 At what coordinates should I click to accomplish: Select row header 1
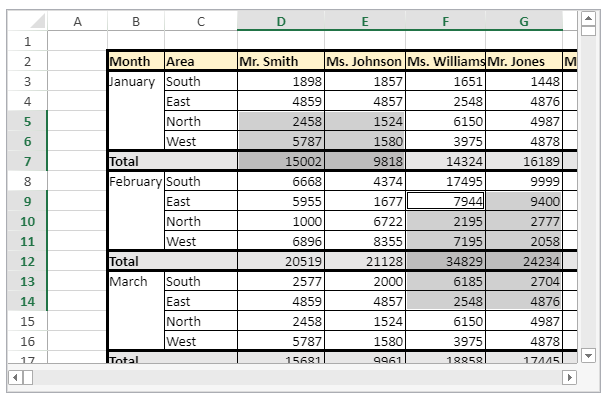[27, 41]
